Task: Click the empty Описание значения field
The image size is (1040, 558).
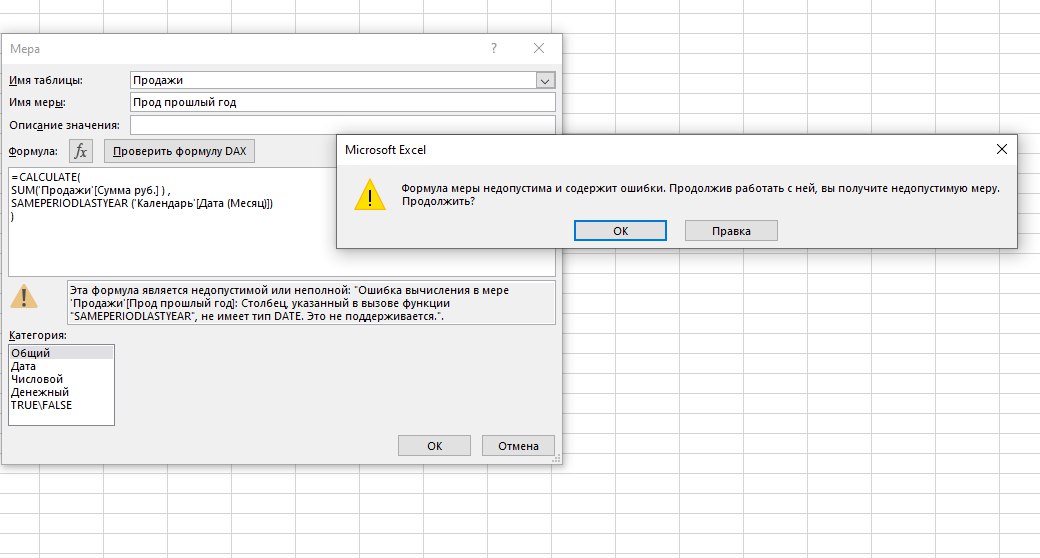Action: (343, 125)
